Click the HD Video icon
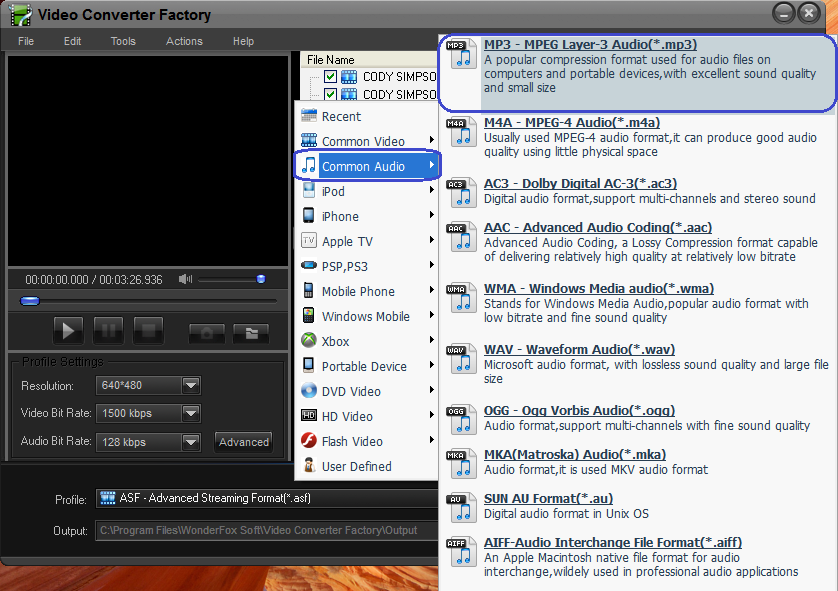 coord(309,415)
